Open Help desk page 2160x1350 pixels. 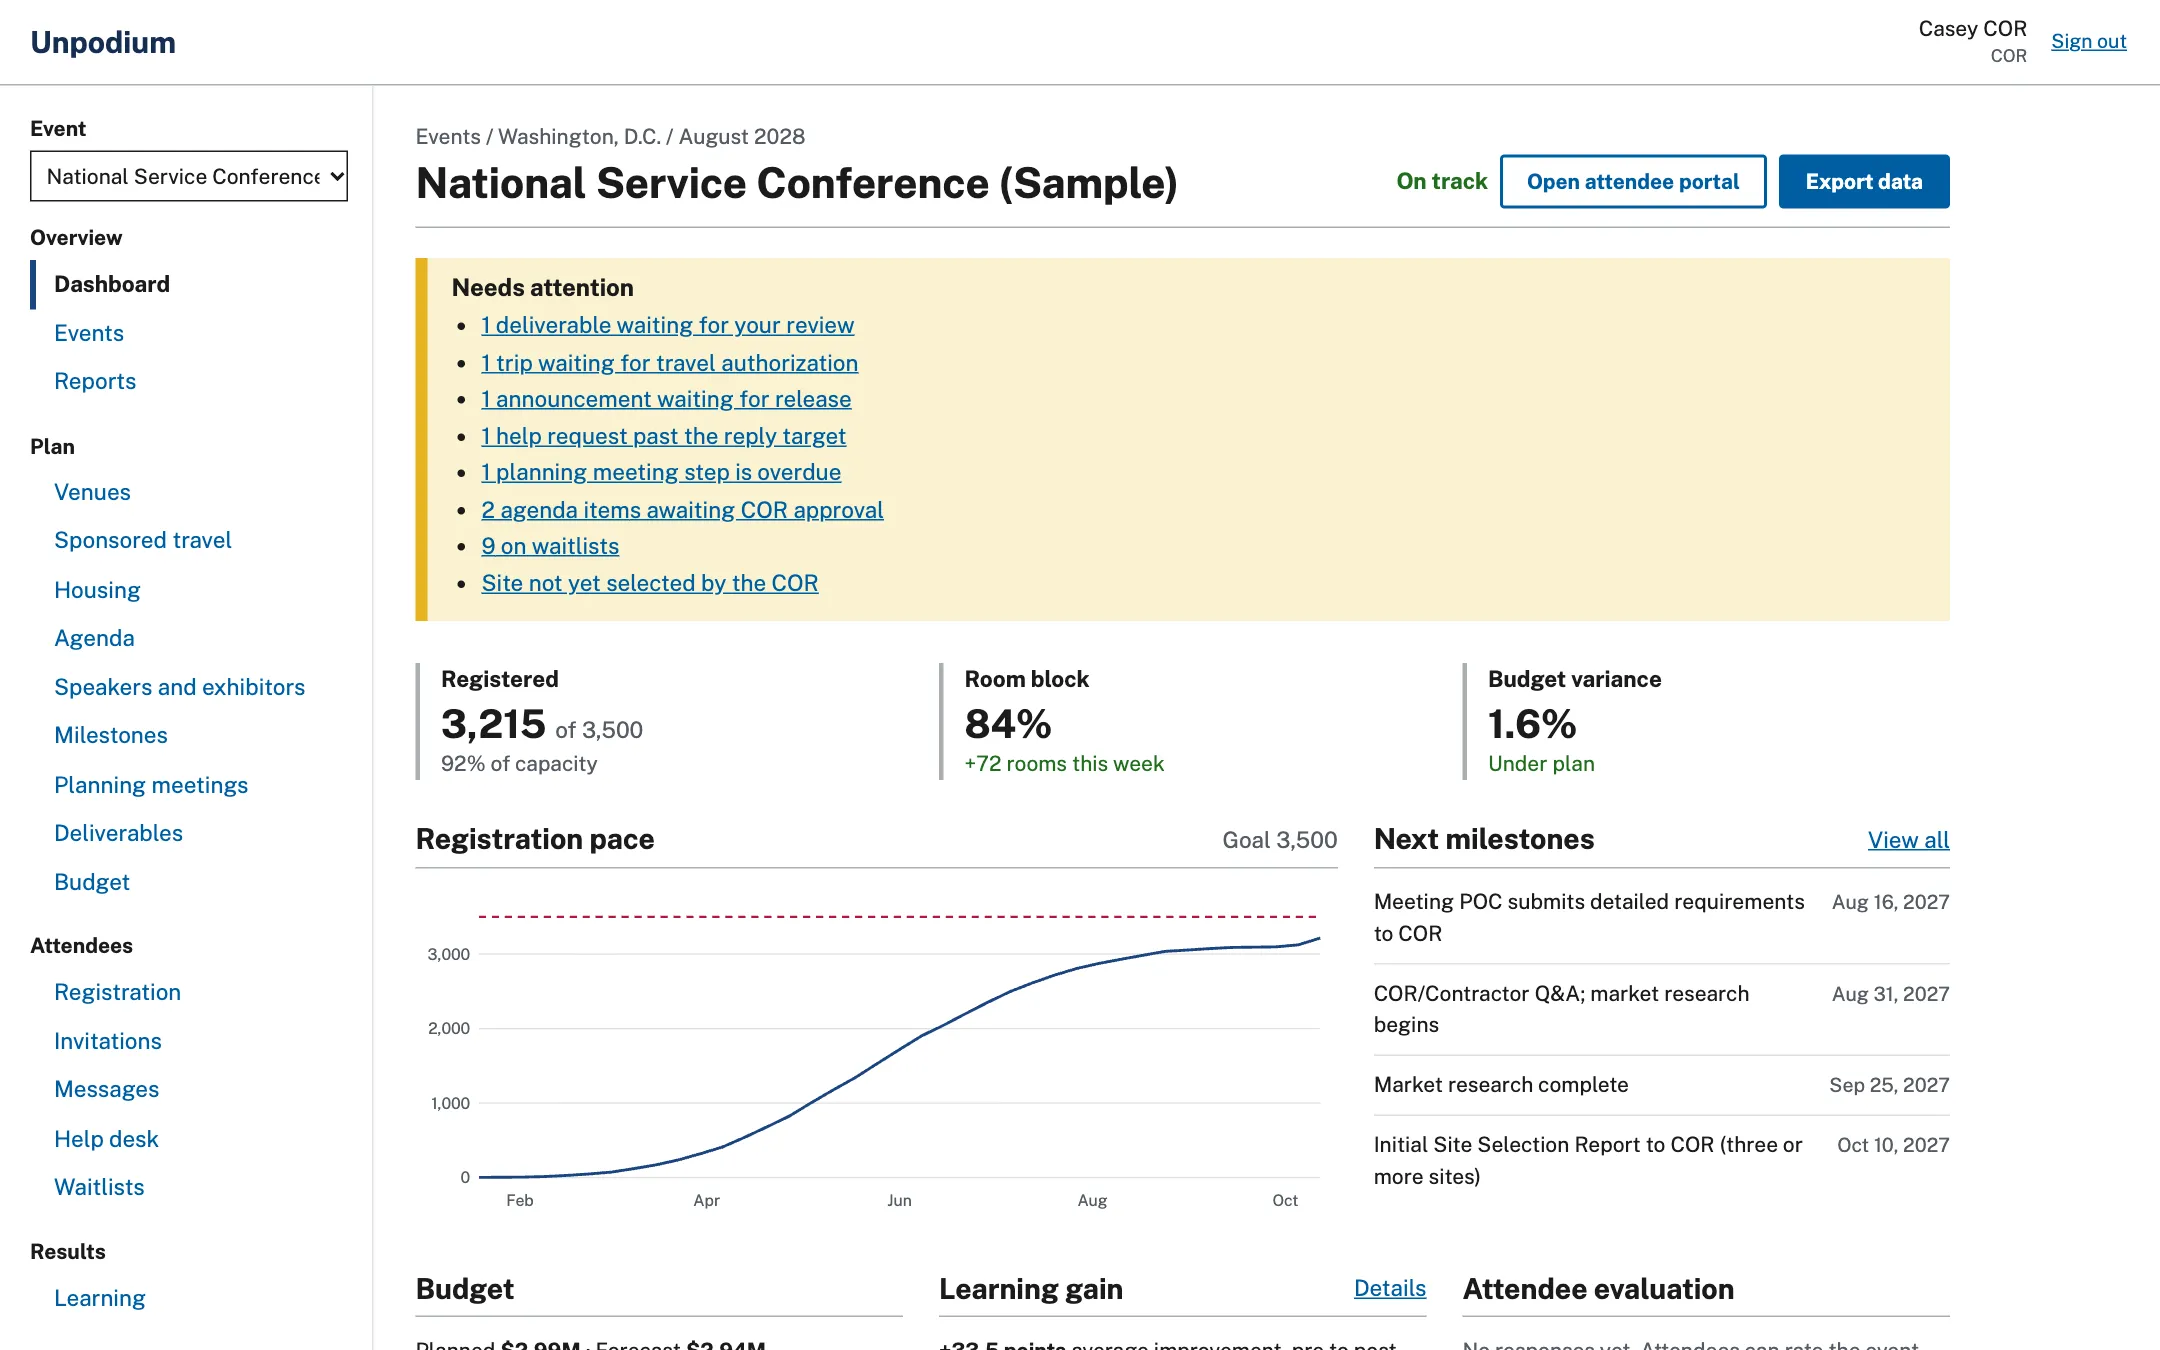coord(106,1139)
